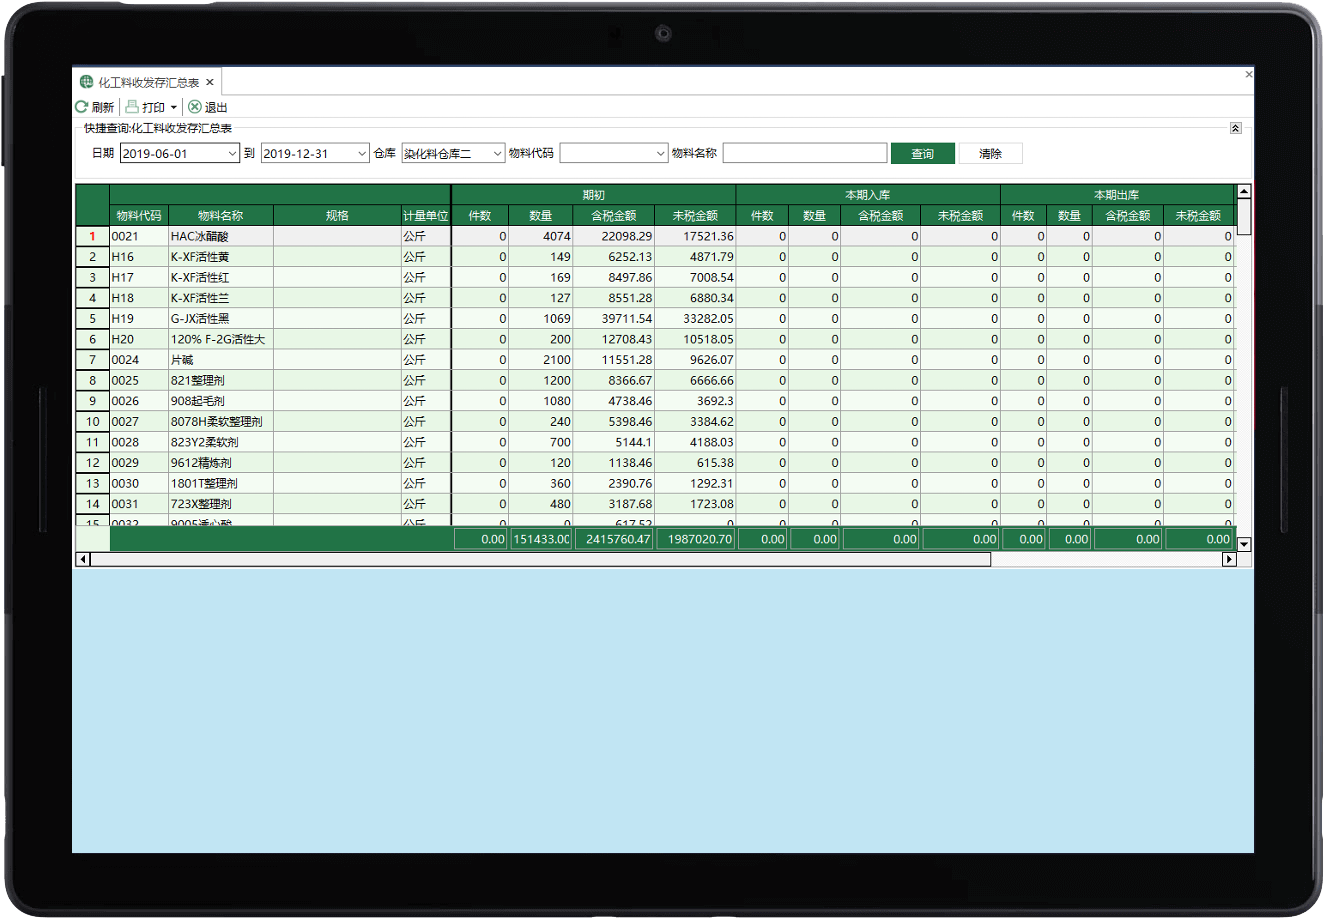Open the 仓库 染化料仓库二 dropdown

tap(497, 154)
